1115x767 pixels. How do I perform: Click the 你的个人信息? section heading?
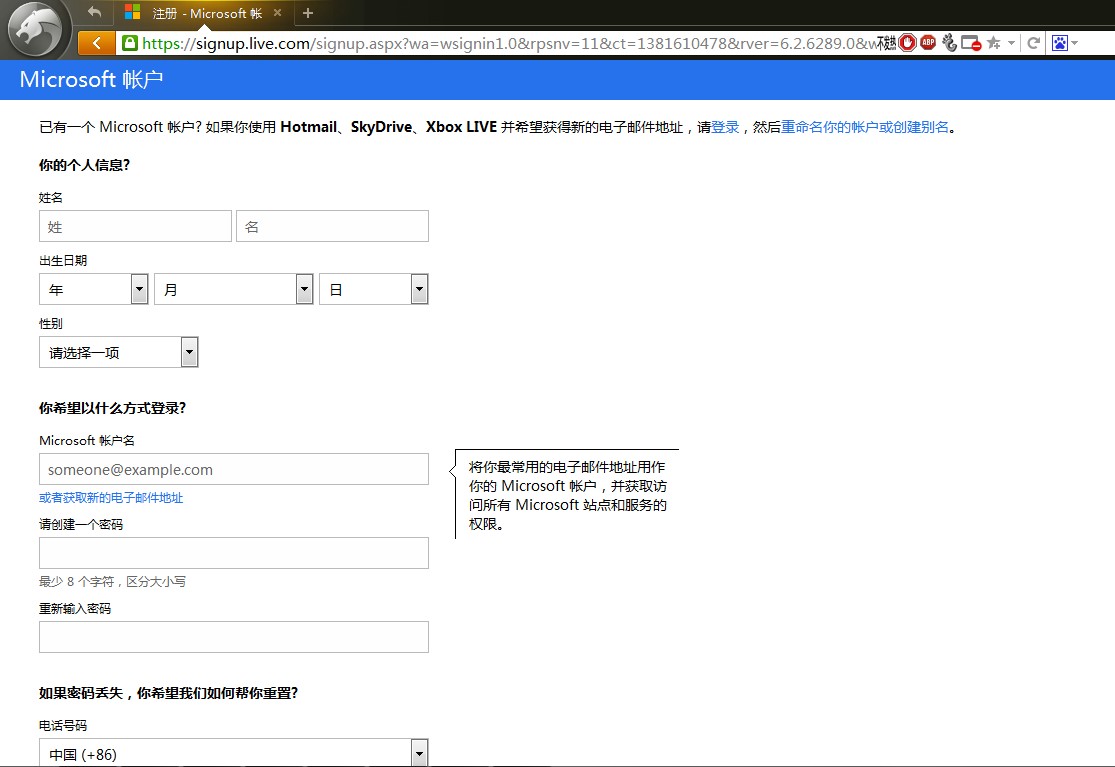click(x=85, y=165)
